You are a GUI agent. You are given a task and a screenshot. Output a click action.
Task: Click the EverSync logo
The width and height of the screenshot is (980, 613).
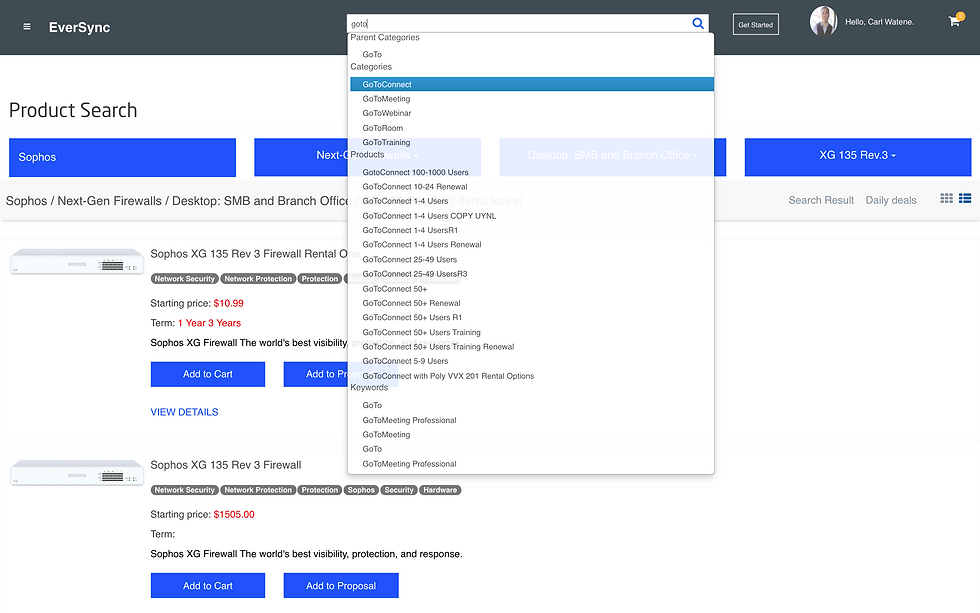click(79, 27)
